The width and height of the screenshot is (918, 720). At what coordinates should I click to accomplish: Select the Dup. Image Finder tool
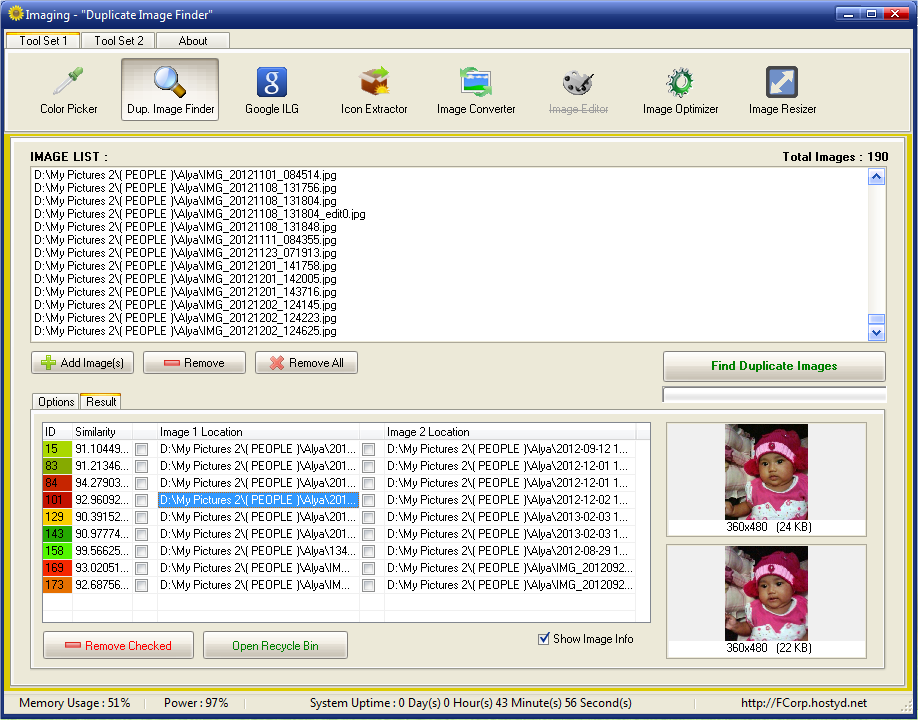(x=170, y=90)
